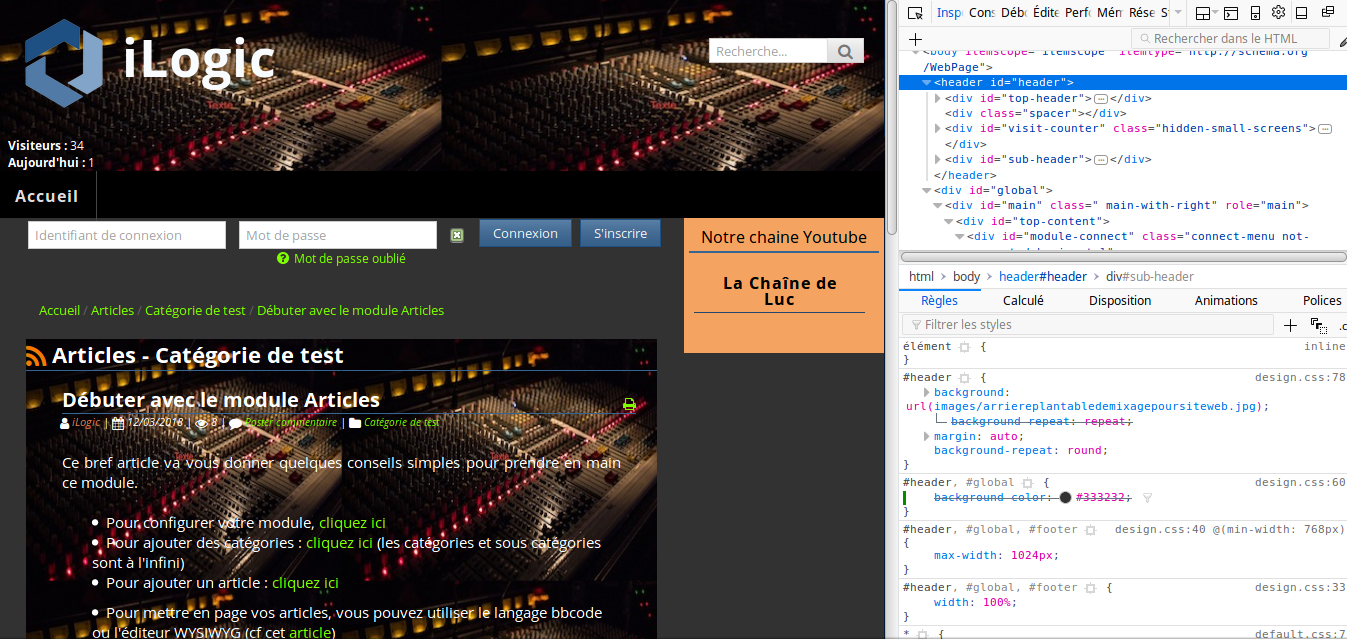Expand the background property shorthand
The image size is (1347, 639).
(926, 393)
